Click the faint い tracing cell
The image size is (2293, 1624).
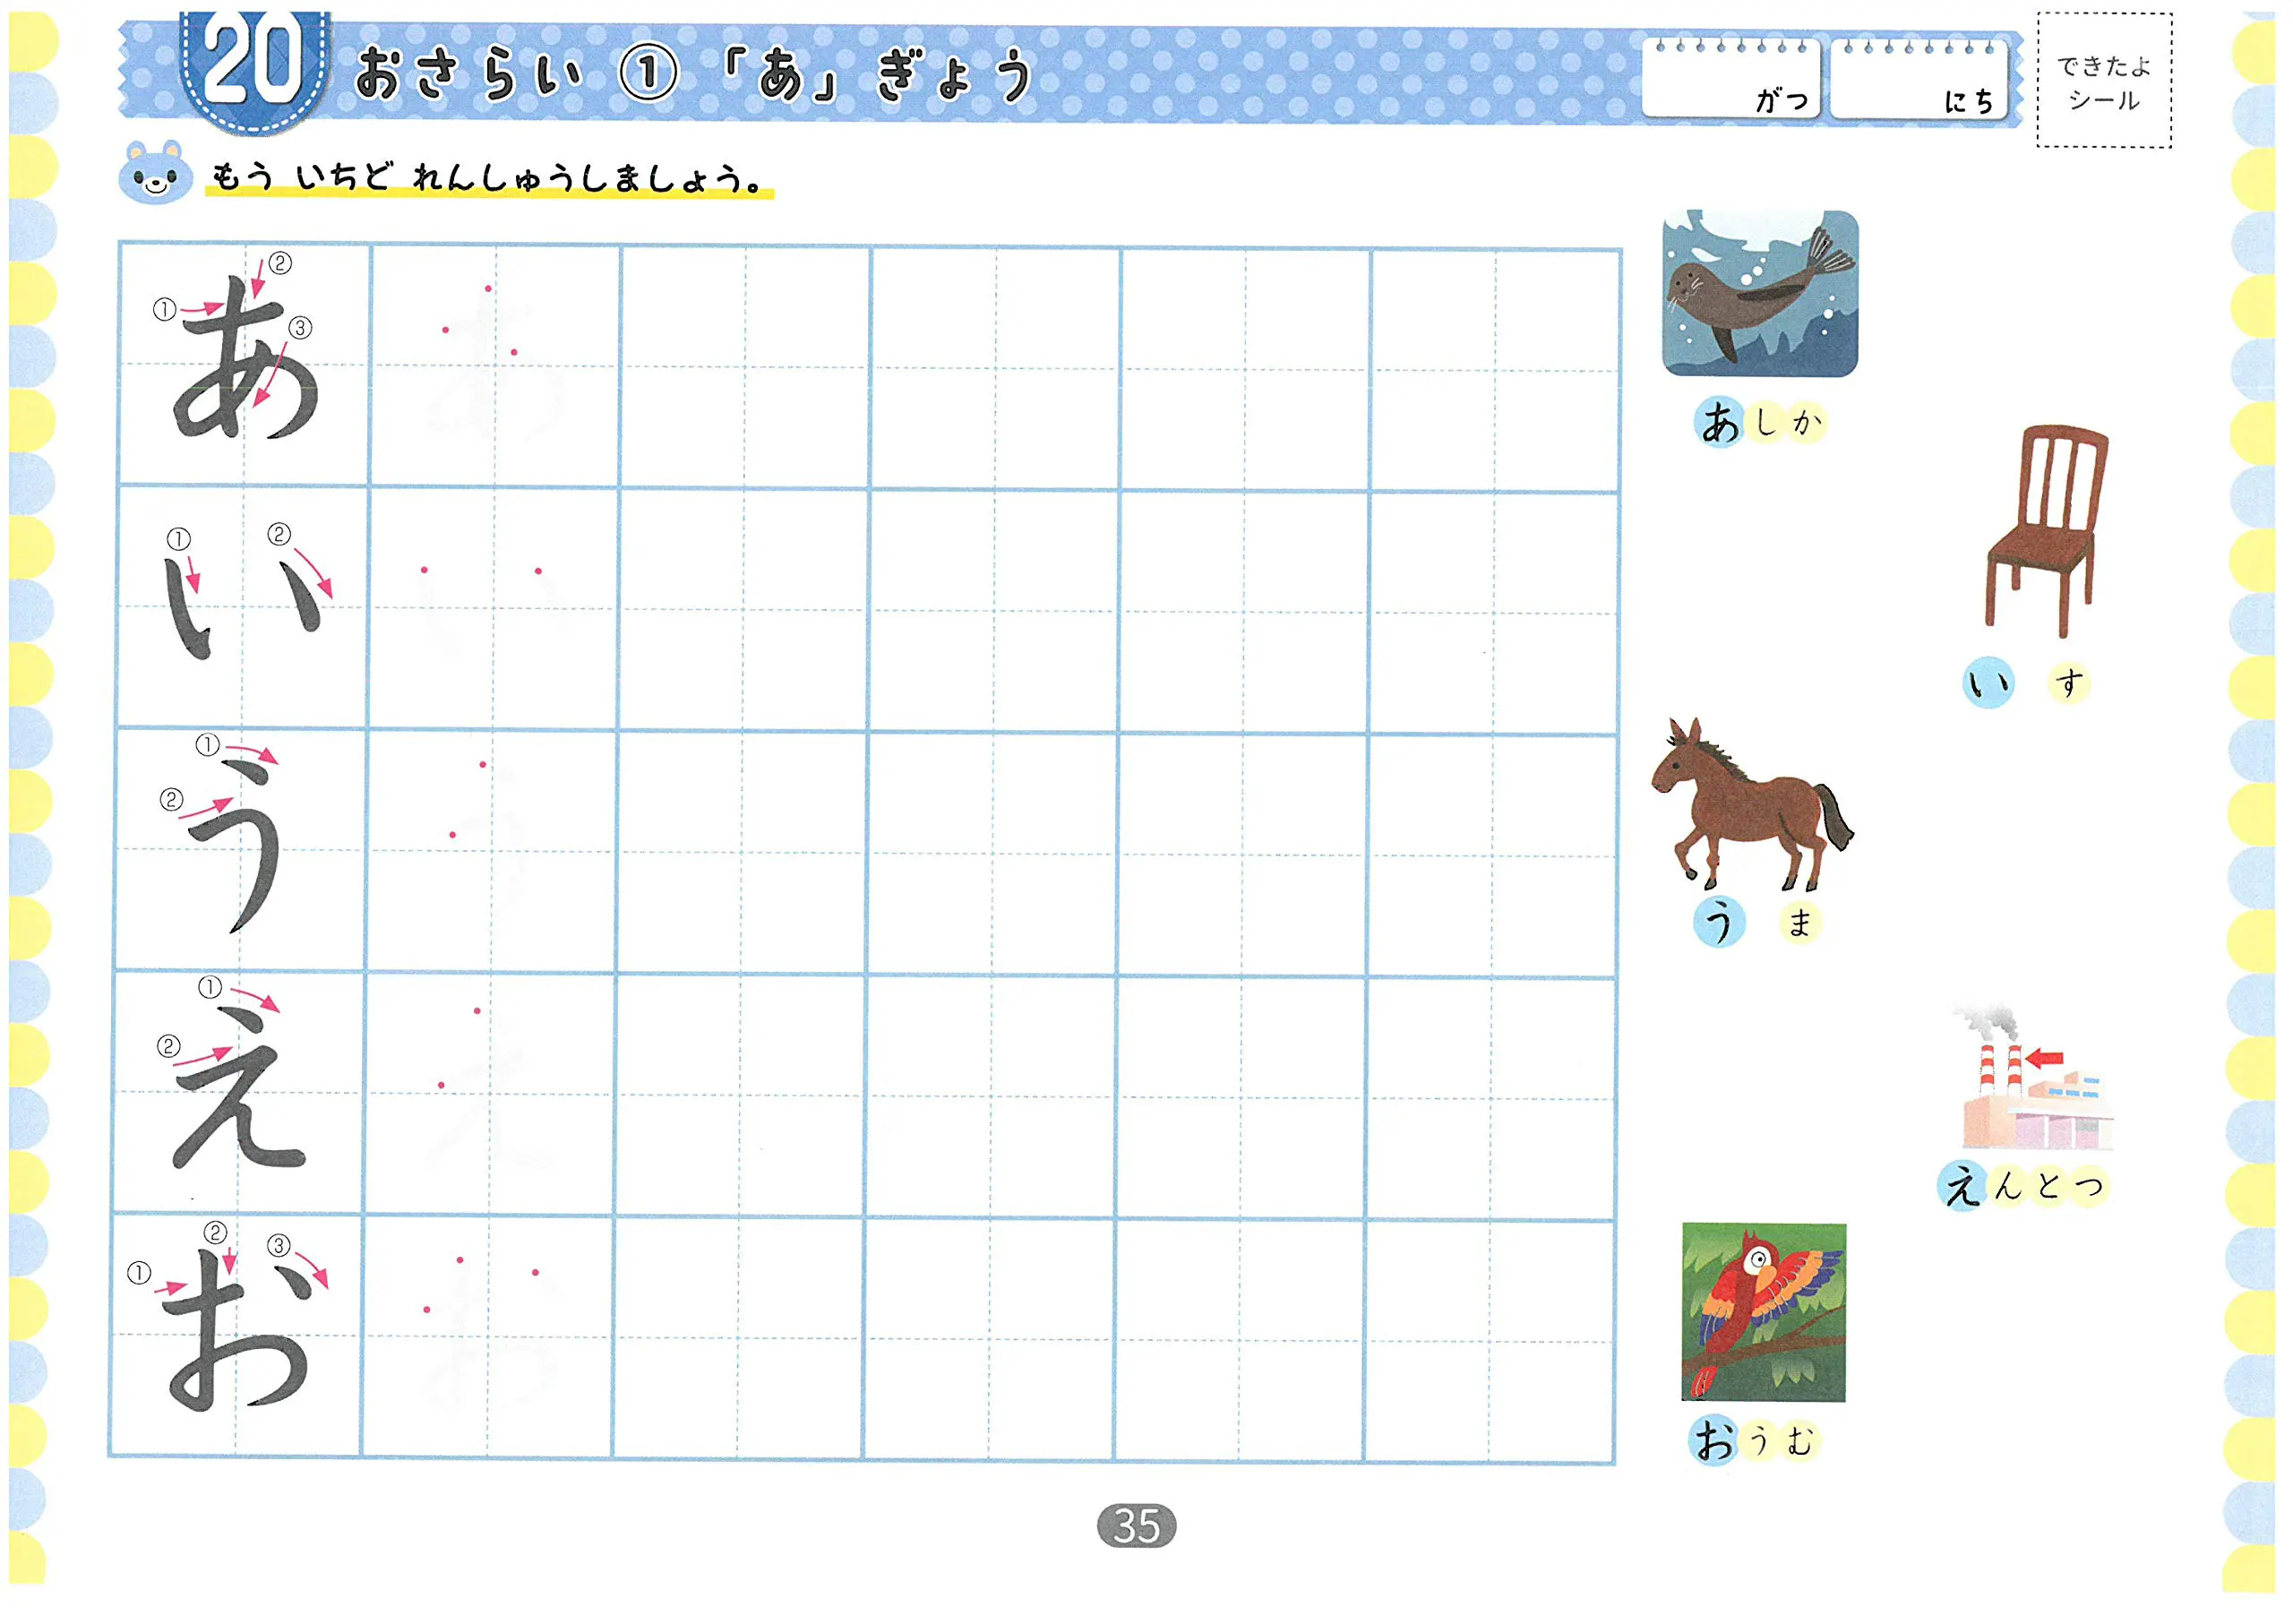pyautogui.click(x=494, y=609)
